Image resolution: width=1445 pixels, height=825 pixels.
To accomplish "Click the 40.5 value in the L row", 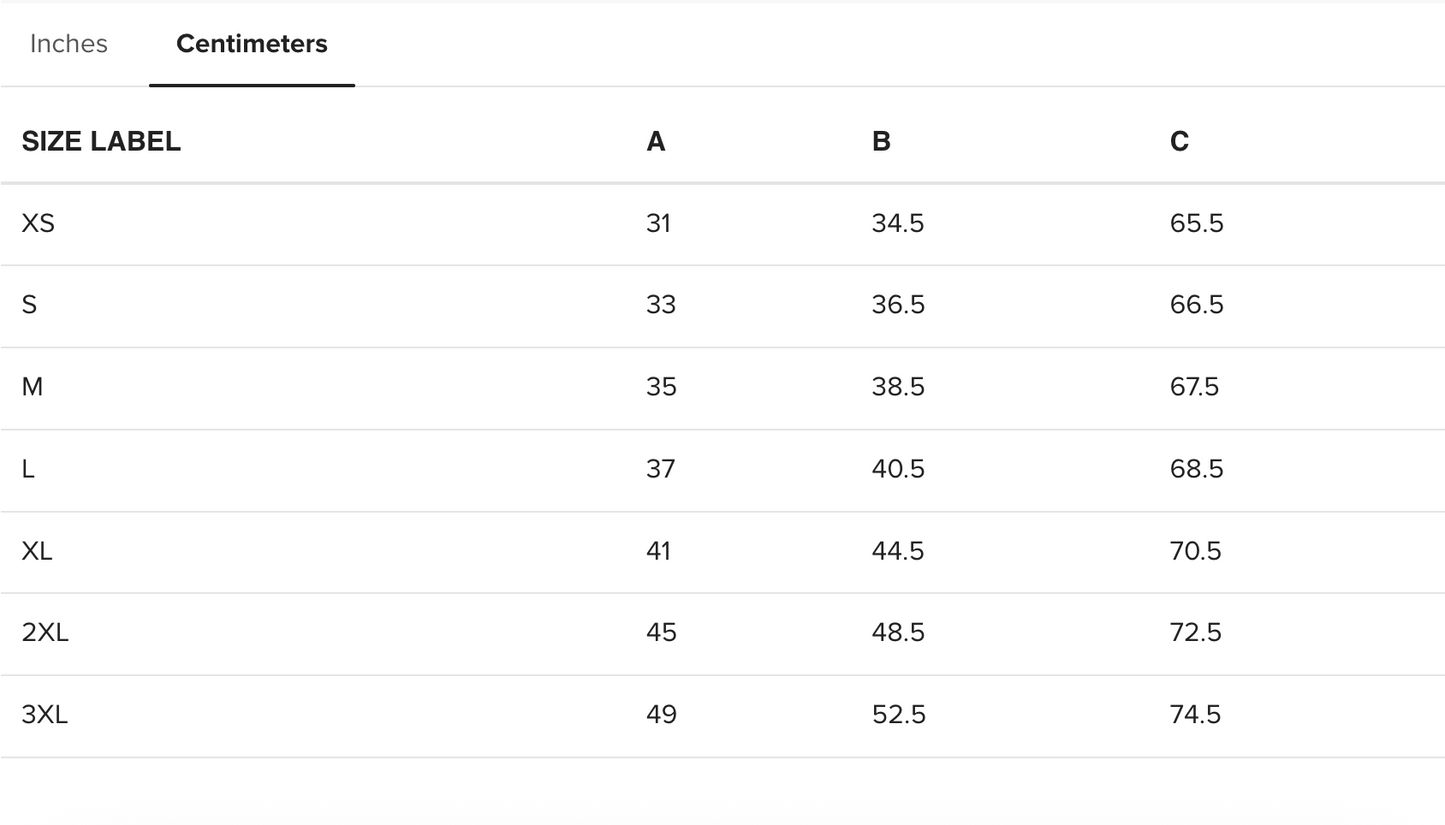I will coord(898,469).
